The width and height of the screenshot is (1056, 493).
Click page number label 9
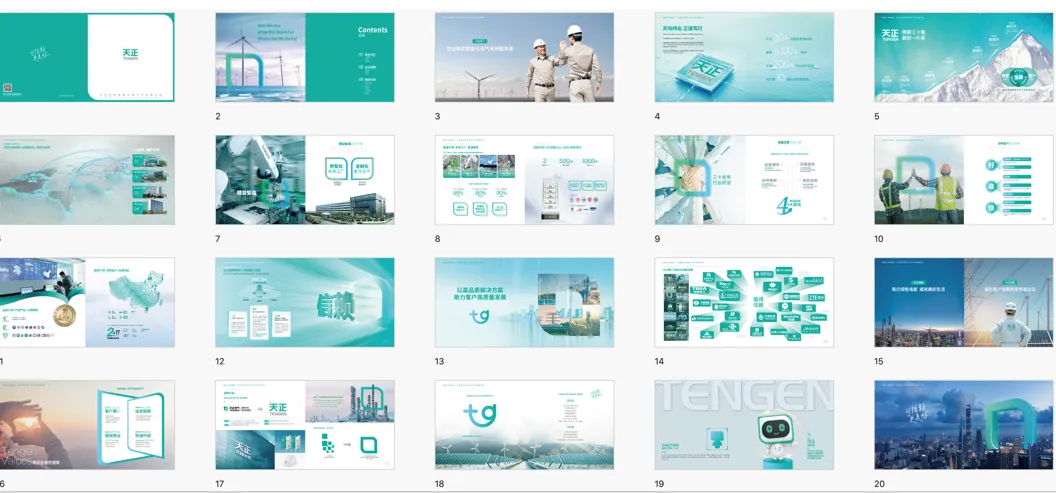(x=657, y=239)
